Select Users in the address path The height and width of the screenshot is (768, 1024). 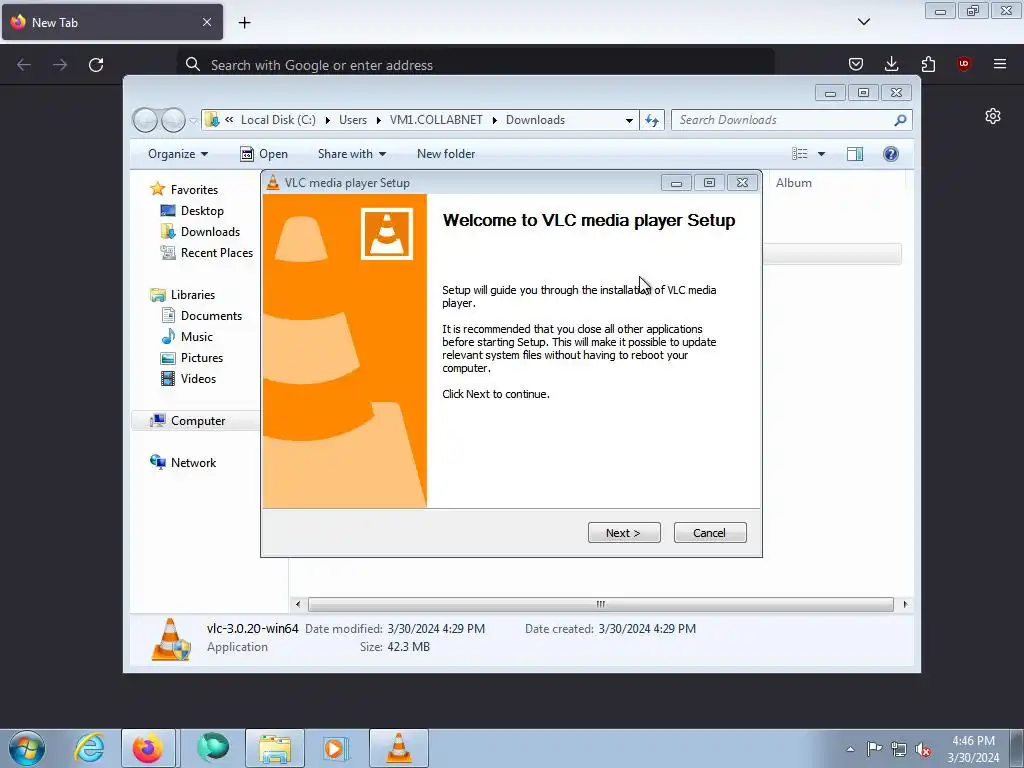point(353,120)
